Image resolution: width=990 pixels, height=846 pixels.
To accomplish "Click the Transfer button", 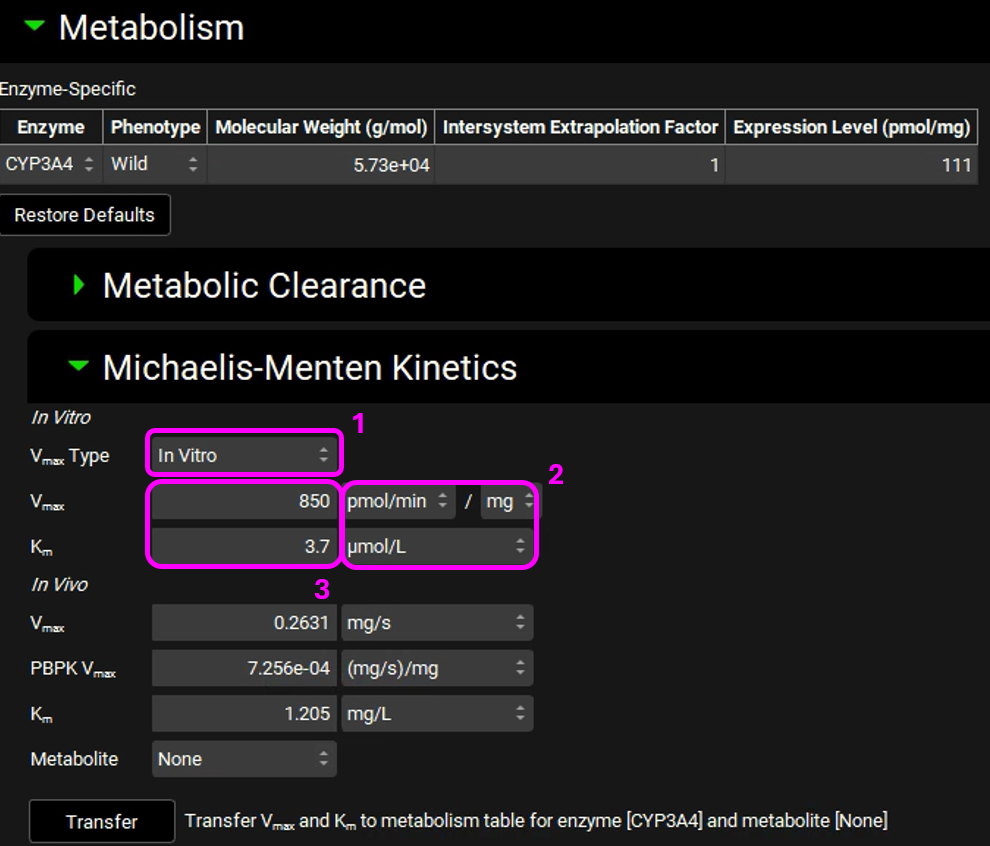I will pyautogui.click(x=102, y=821).
